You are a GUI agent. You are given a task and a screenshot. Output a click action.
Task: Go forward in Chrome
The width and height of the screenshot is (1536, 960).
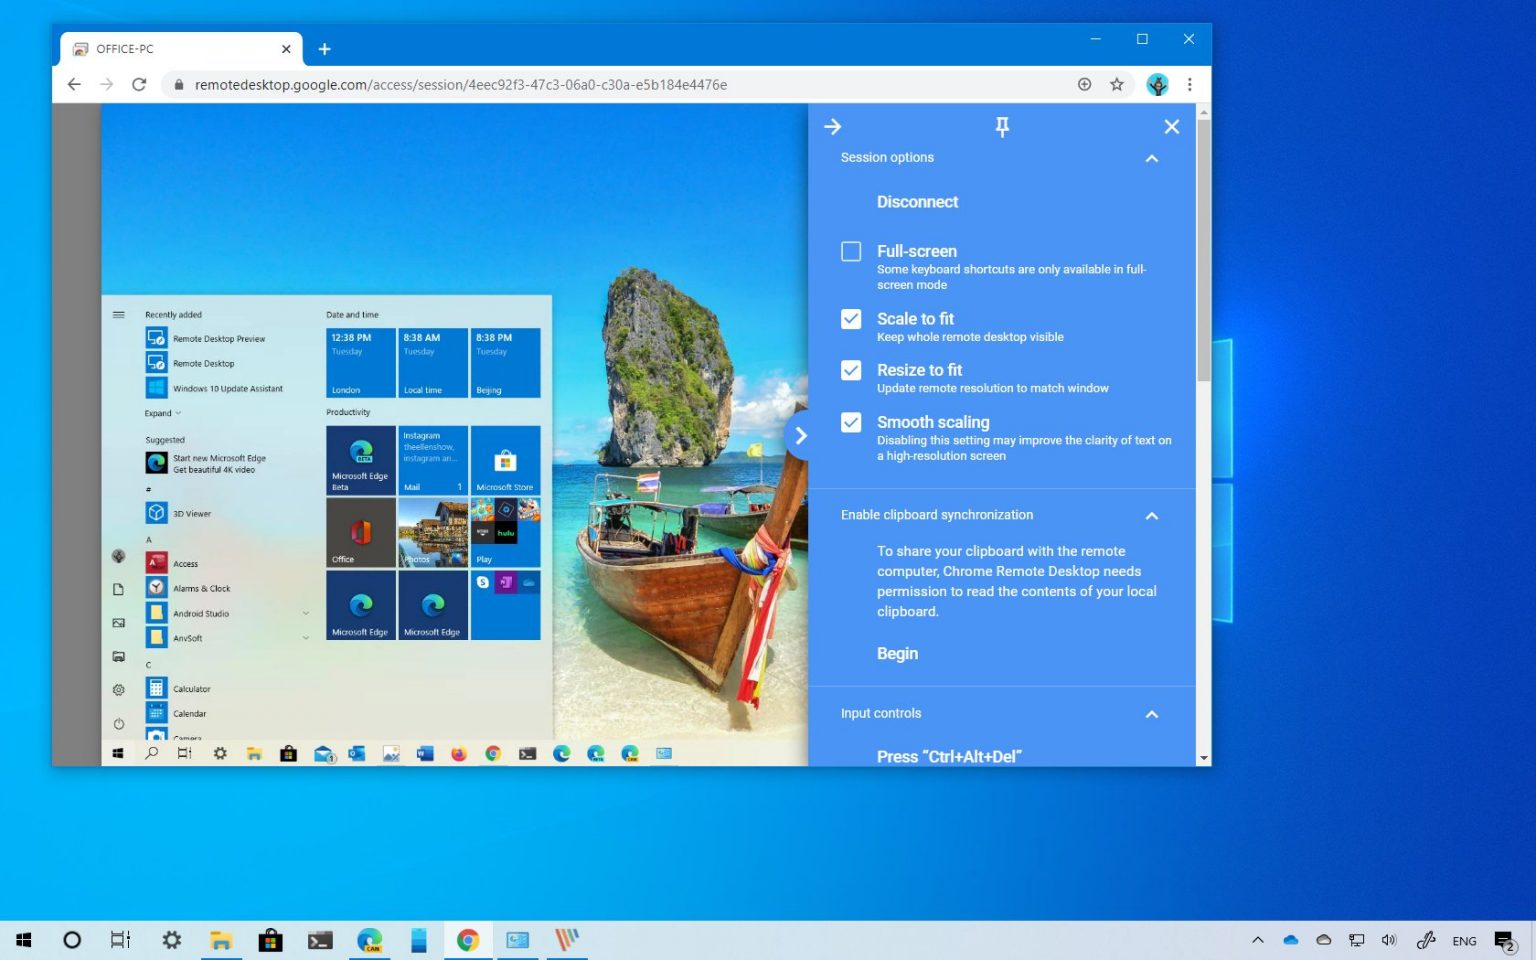(106, 85)
